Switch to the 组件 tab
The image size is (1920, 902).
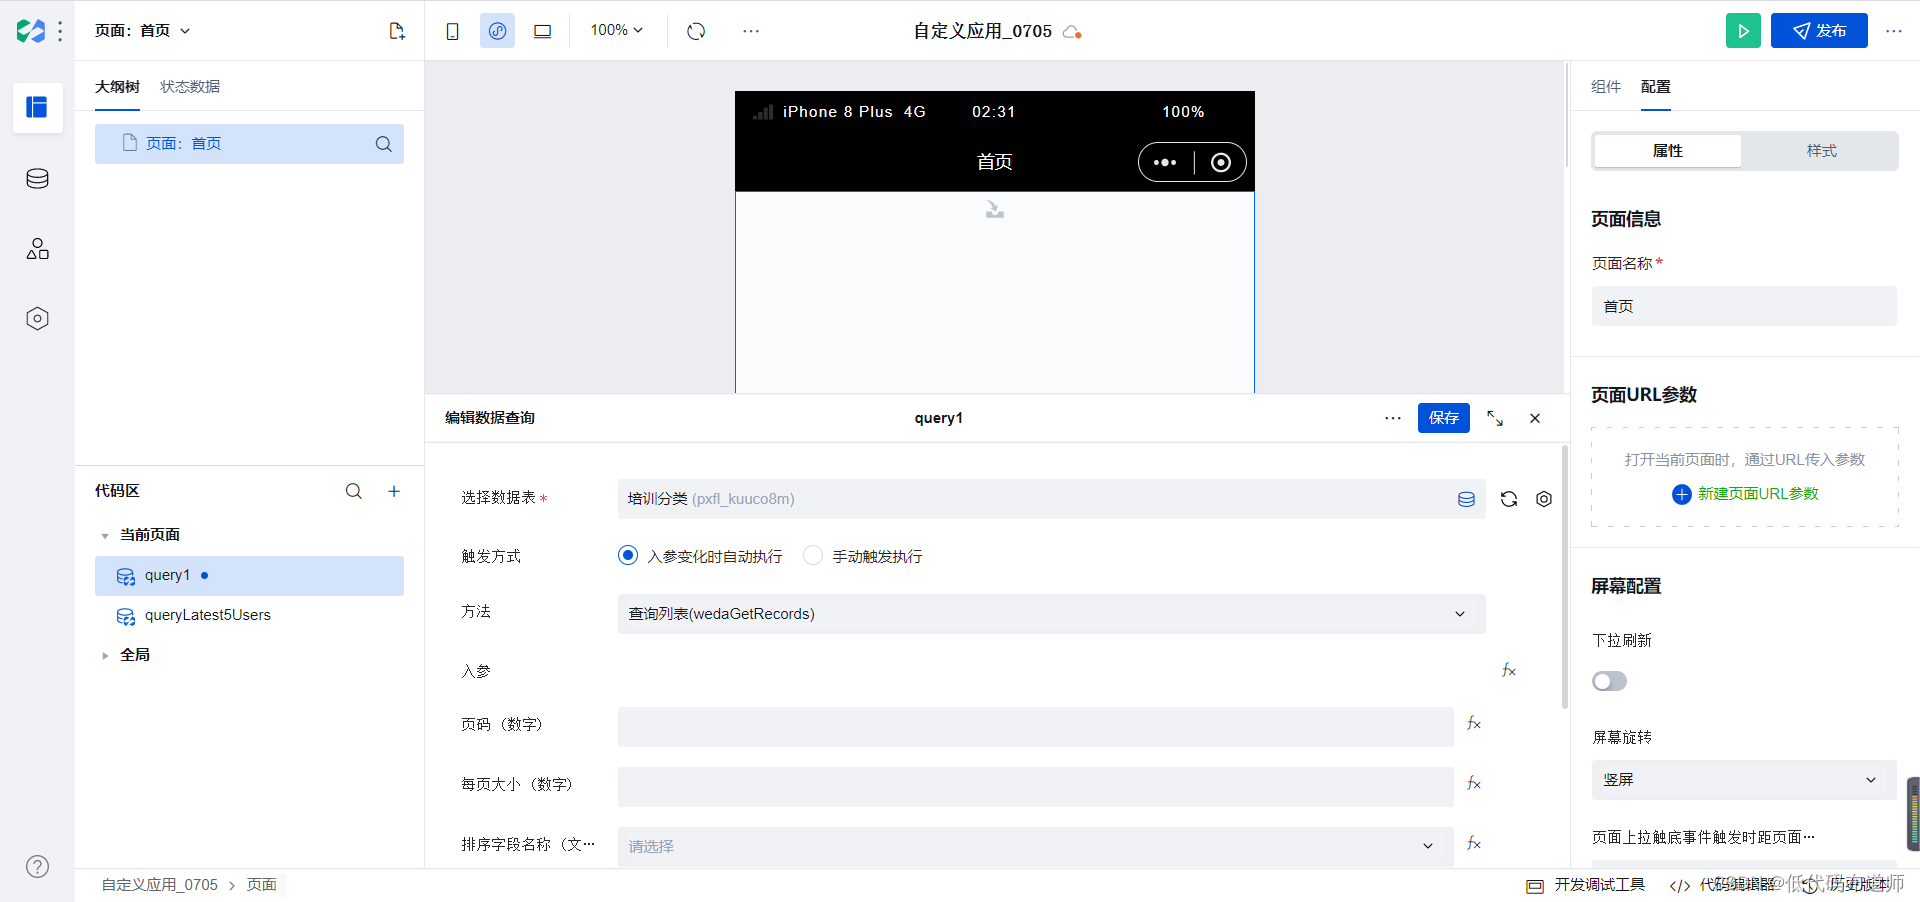tap(1605, 87)
